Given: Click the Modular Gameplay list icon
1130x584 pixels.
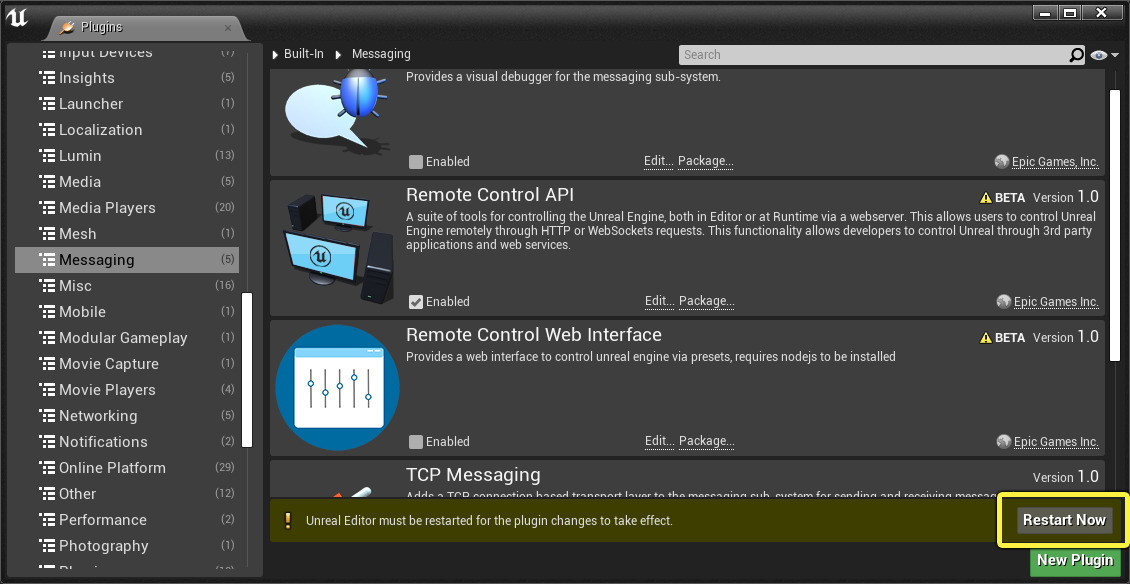Looking at the screenshot, I should coord(48,337).
